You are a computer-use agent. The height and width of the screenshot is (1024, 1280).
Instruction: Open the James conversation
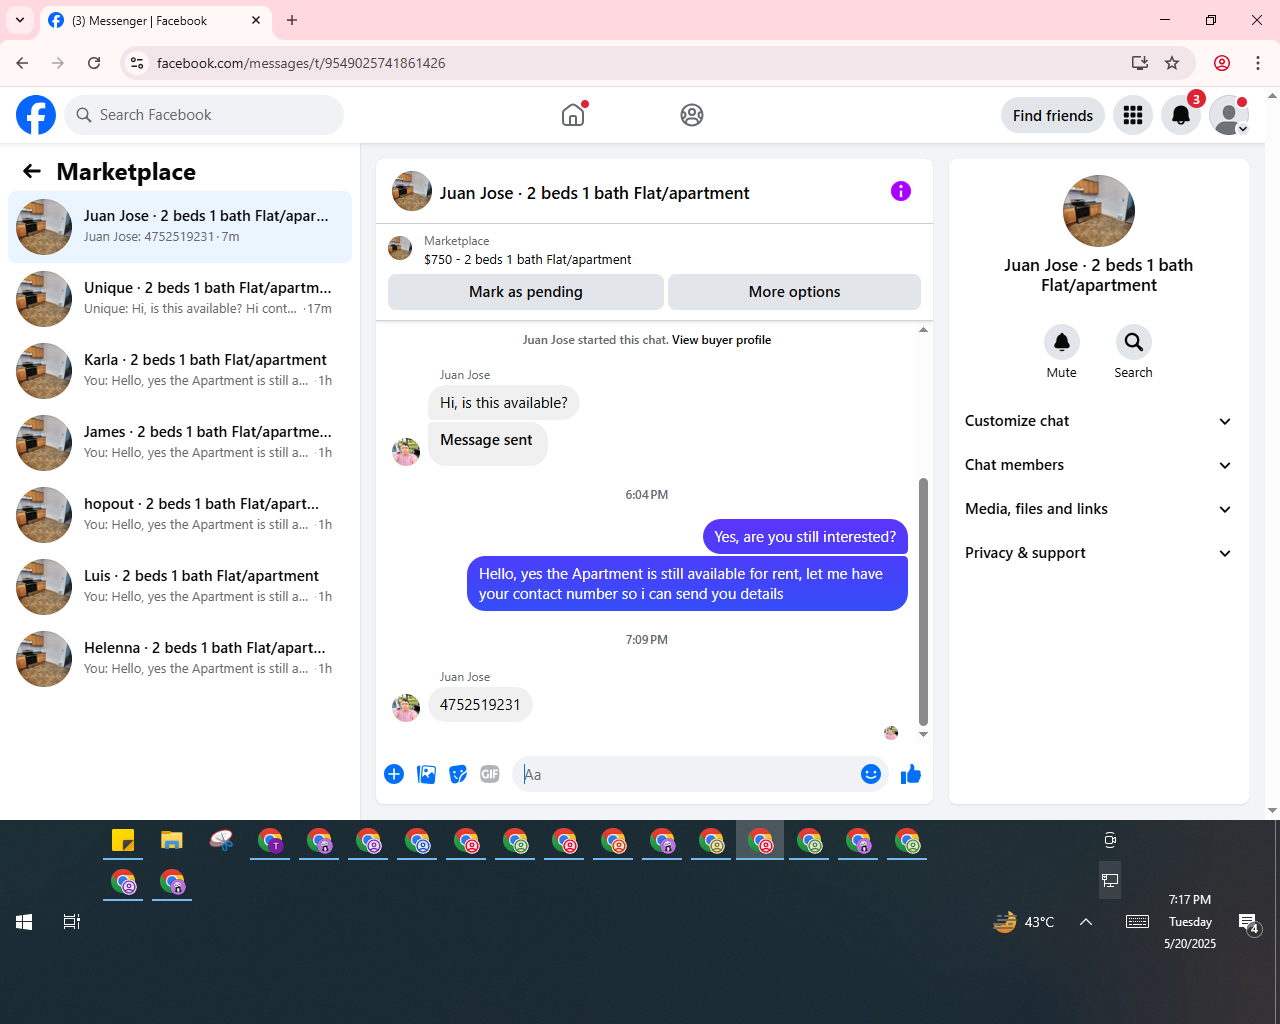pos(180,443)
